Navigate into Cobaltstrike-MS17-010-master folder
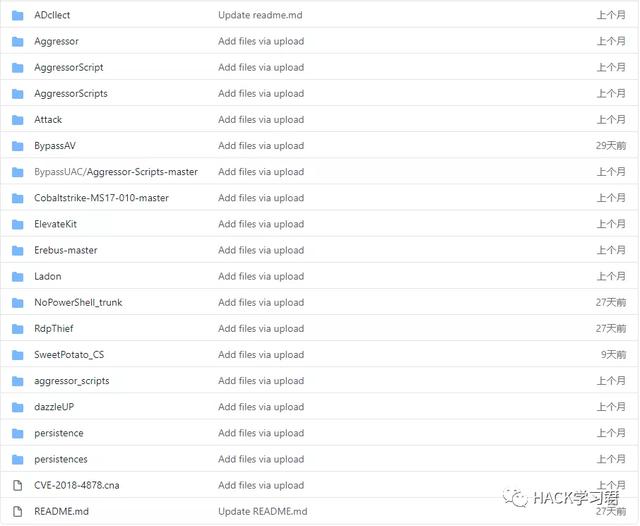This screenshot has height=526, width=640. tap(101, 198)
